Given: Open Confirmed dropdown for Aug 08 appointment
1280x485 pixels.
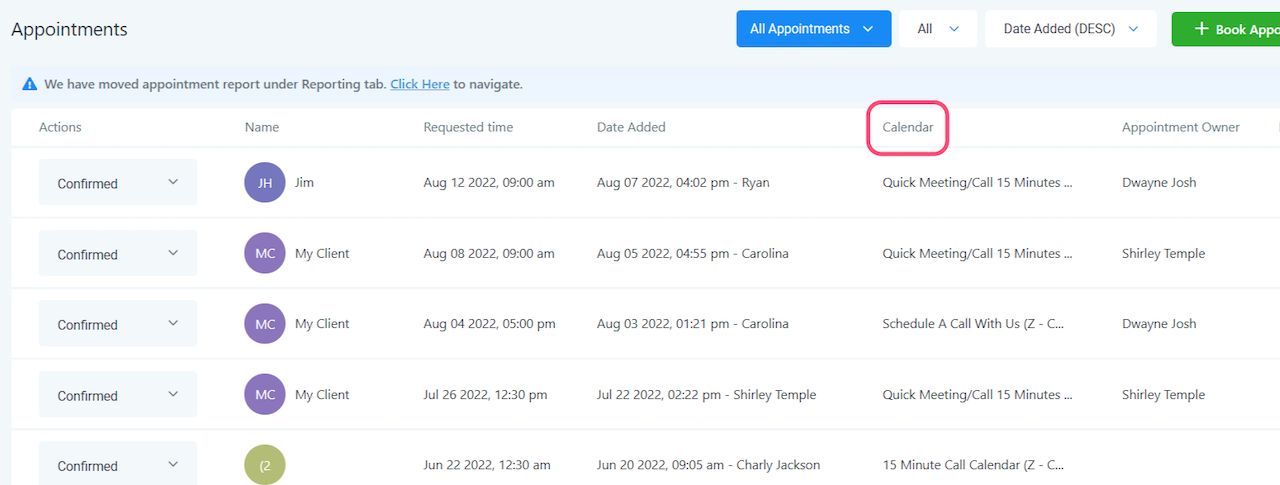Looking at the screenshot, I should pos(118,254).
